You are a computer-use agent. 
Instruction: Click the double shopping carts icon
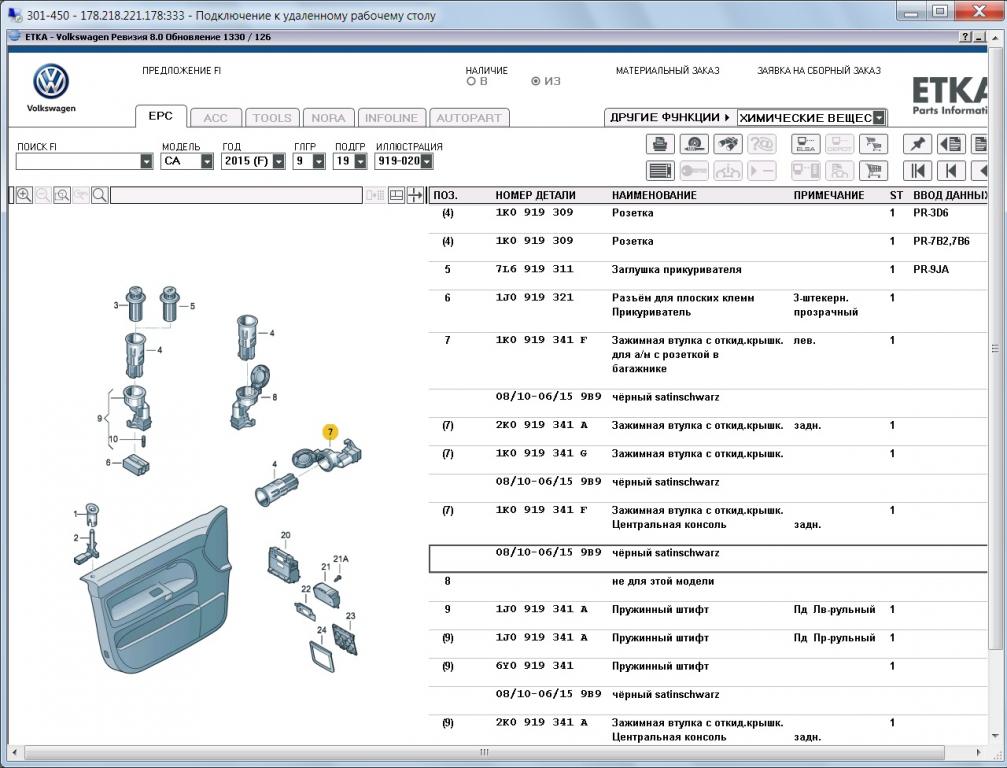coord(873,144)
